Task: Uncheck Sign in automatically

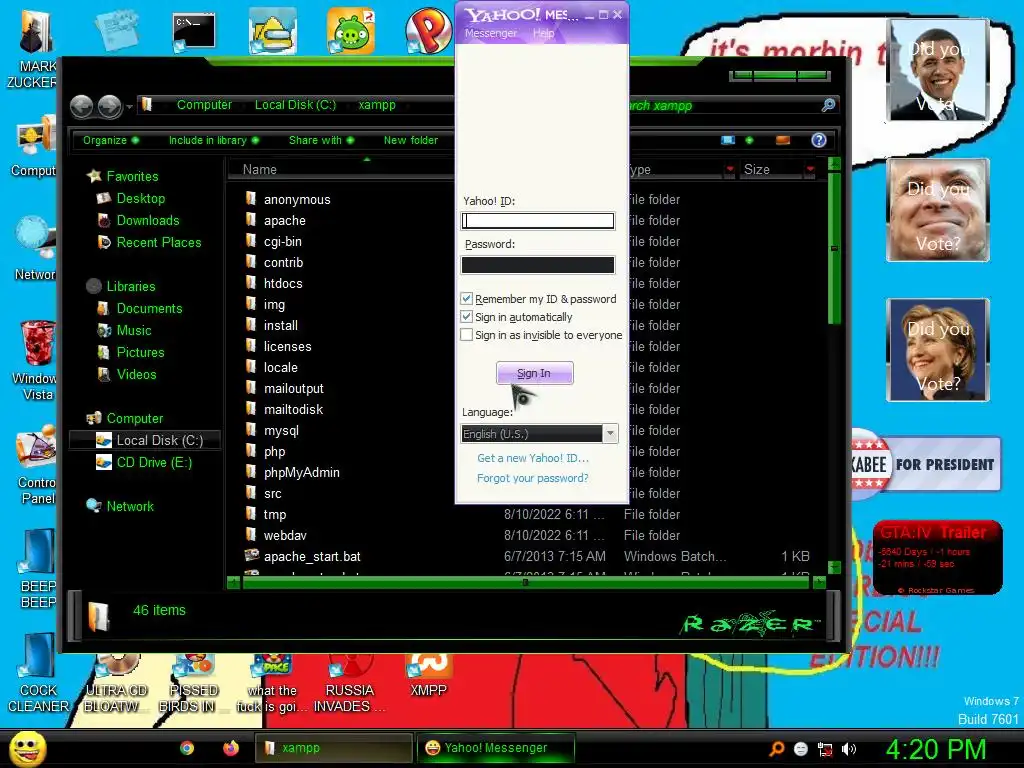Action: [x=466, y=317]
